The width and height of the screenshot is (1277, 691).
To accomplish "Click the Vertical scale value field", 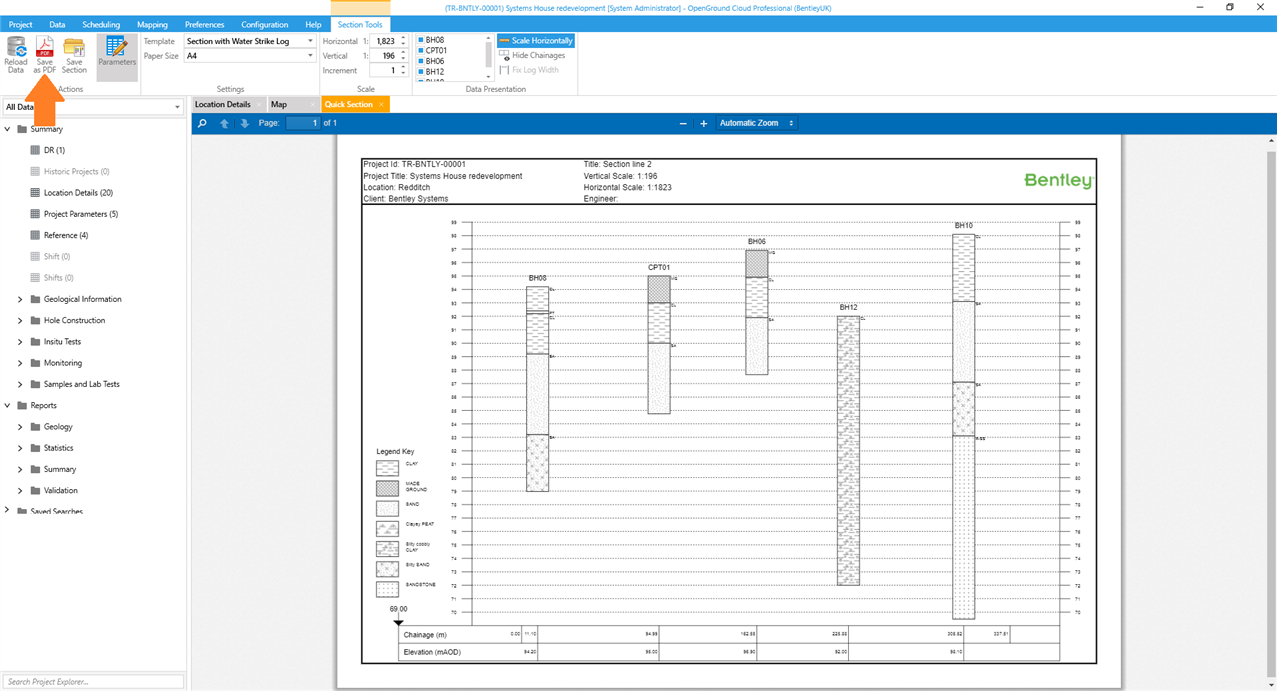I will pyautogui.click(x=385, y=56).
